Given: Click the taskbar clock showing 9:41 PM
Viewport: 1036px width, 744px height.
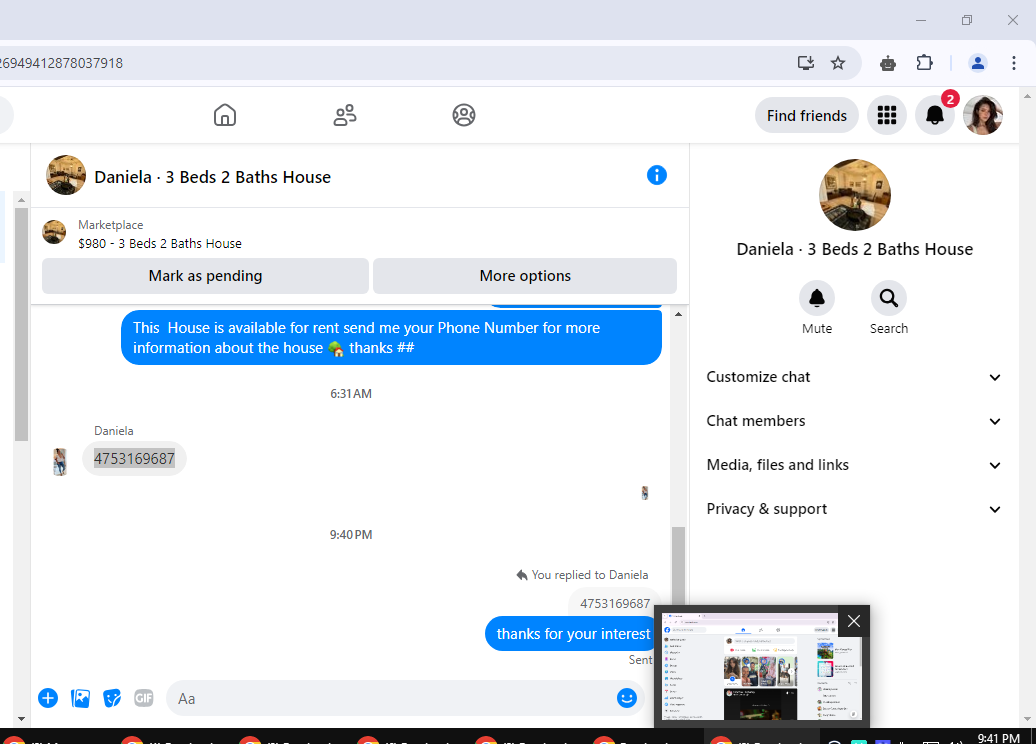Looking at the screenshot, I should (998, 737).
